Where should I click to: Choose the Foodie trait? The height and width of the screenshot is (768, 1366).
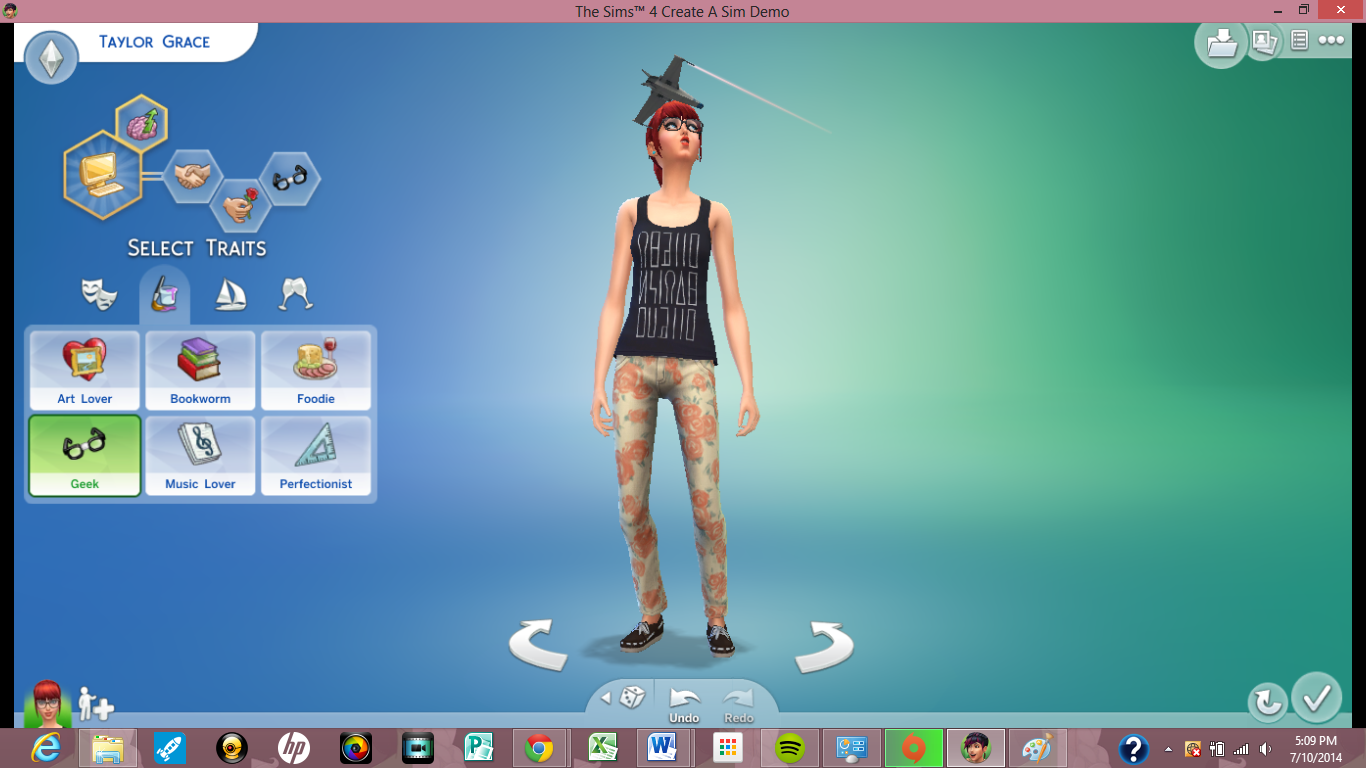tap(316, 370)
